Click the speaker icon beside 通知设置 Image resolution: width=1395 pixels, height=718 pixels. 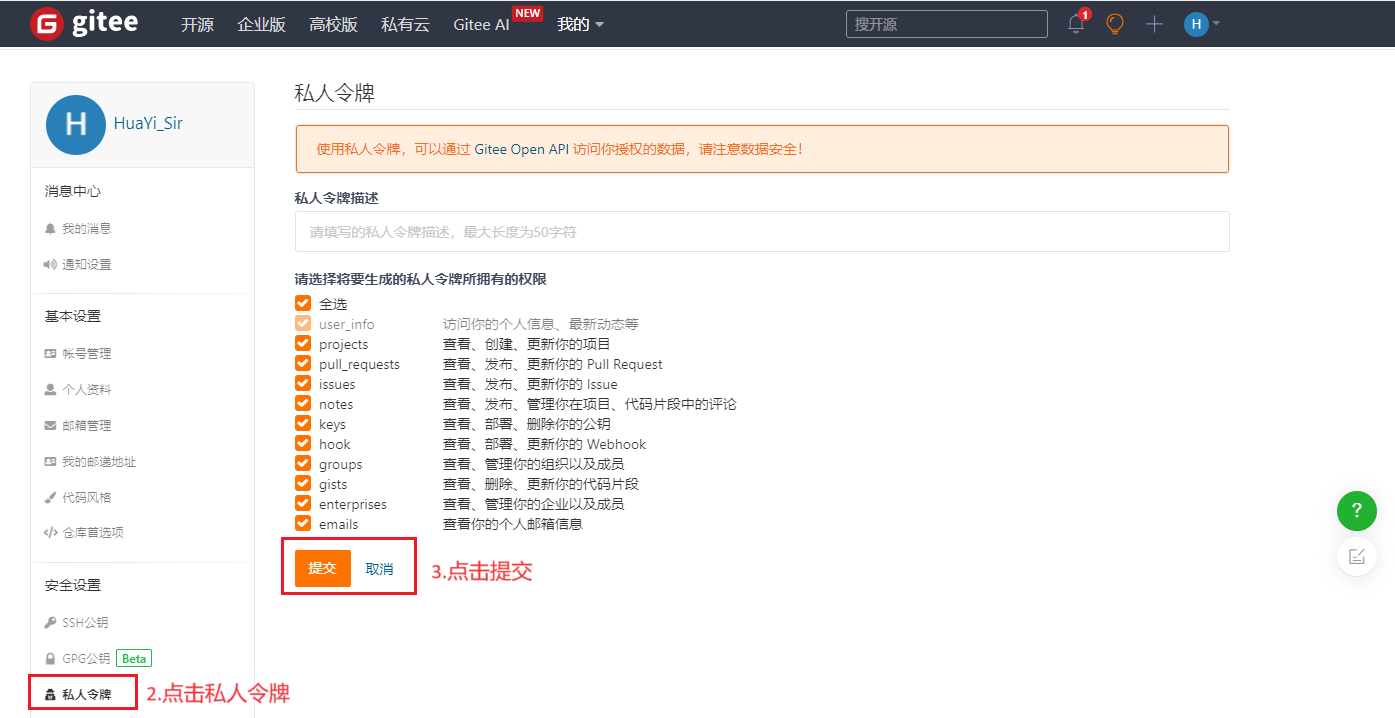(x=51, y=265)
